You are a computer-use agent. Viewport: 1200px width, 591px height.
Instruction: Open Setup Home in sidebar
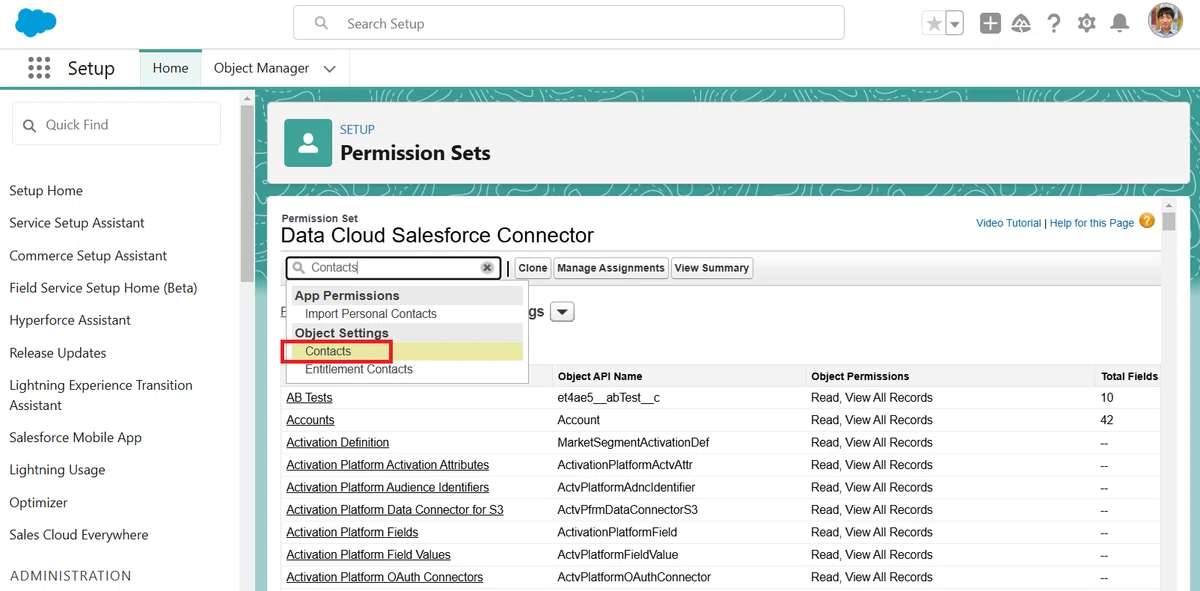coord(46,191)
